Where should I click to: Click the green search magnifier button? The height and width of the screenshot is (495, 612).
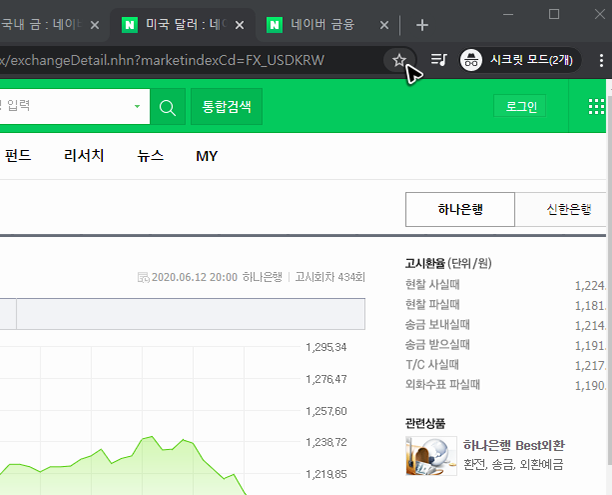click(168, 107)
